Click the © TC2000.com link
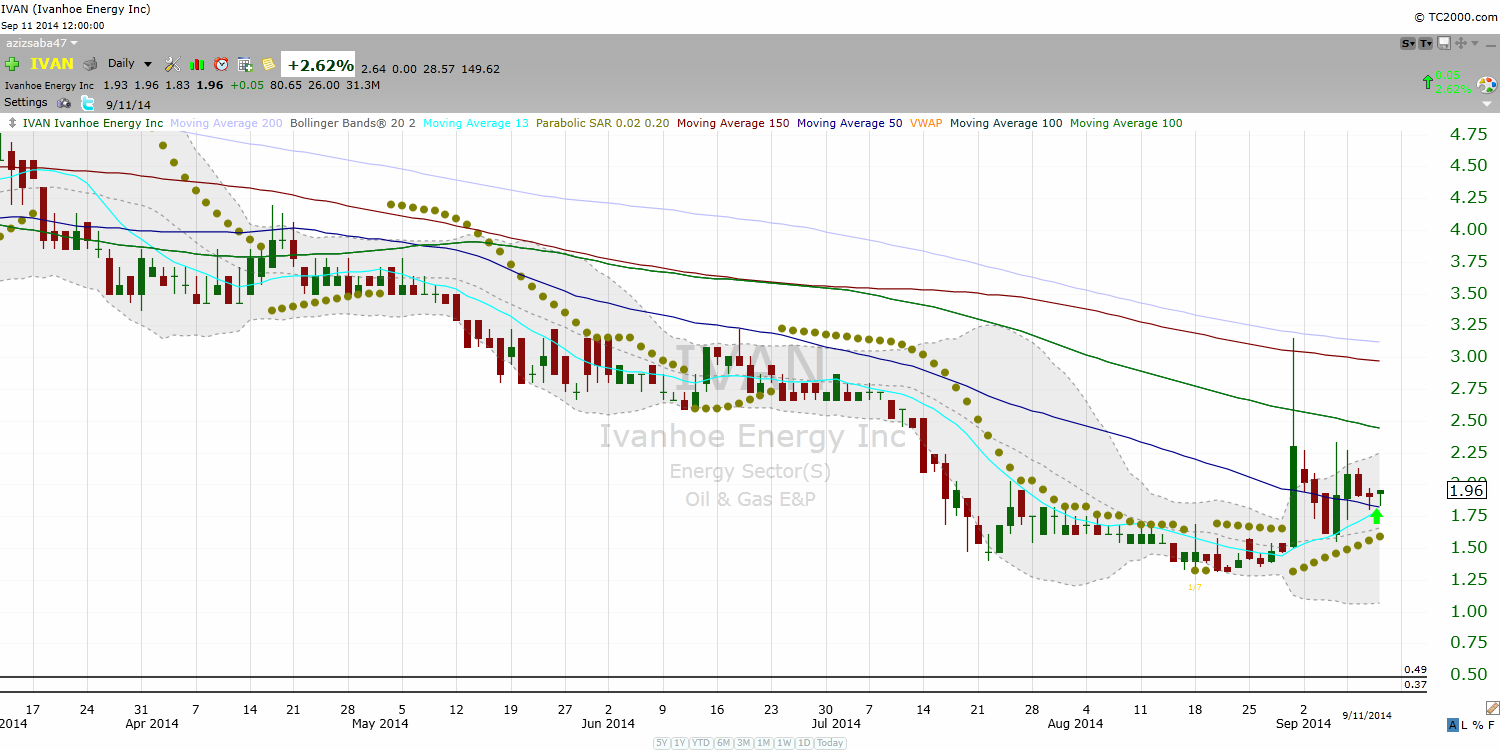Viewport: 1500px width, 750px height. click(1455, 17)
